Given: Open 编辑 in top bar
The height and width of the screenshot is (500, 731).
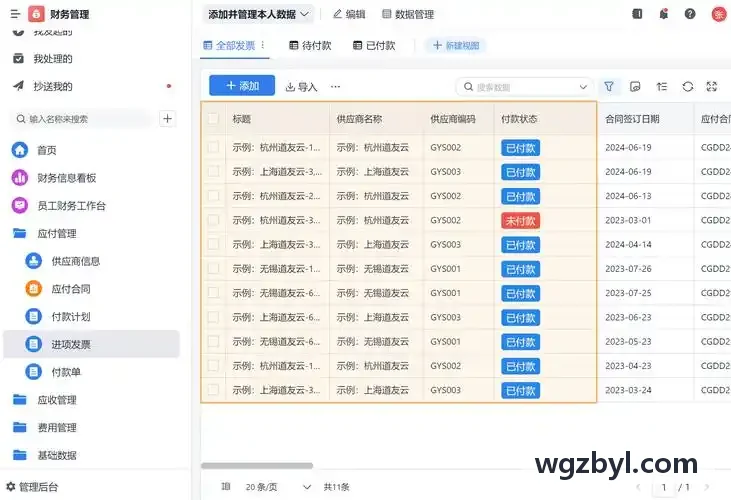Looking at the screenshot, I should pyautogui.click(x=349, y=14).
